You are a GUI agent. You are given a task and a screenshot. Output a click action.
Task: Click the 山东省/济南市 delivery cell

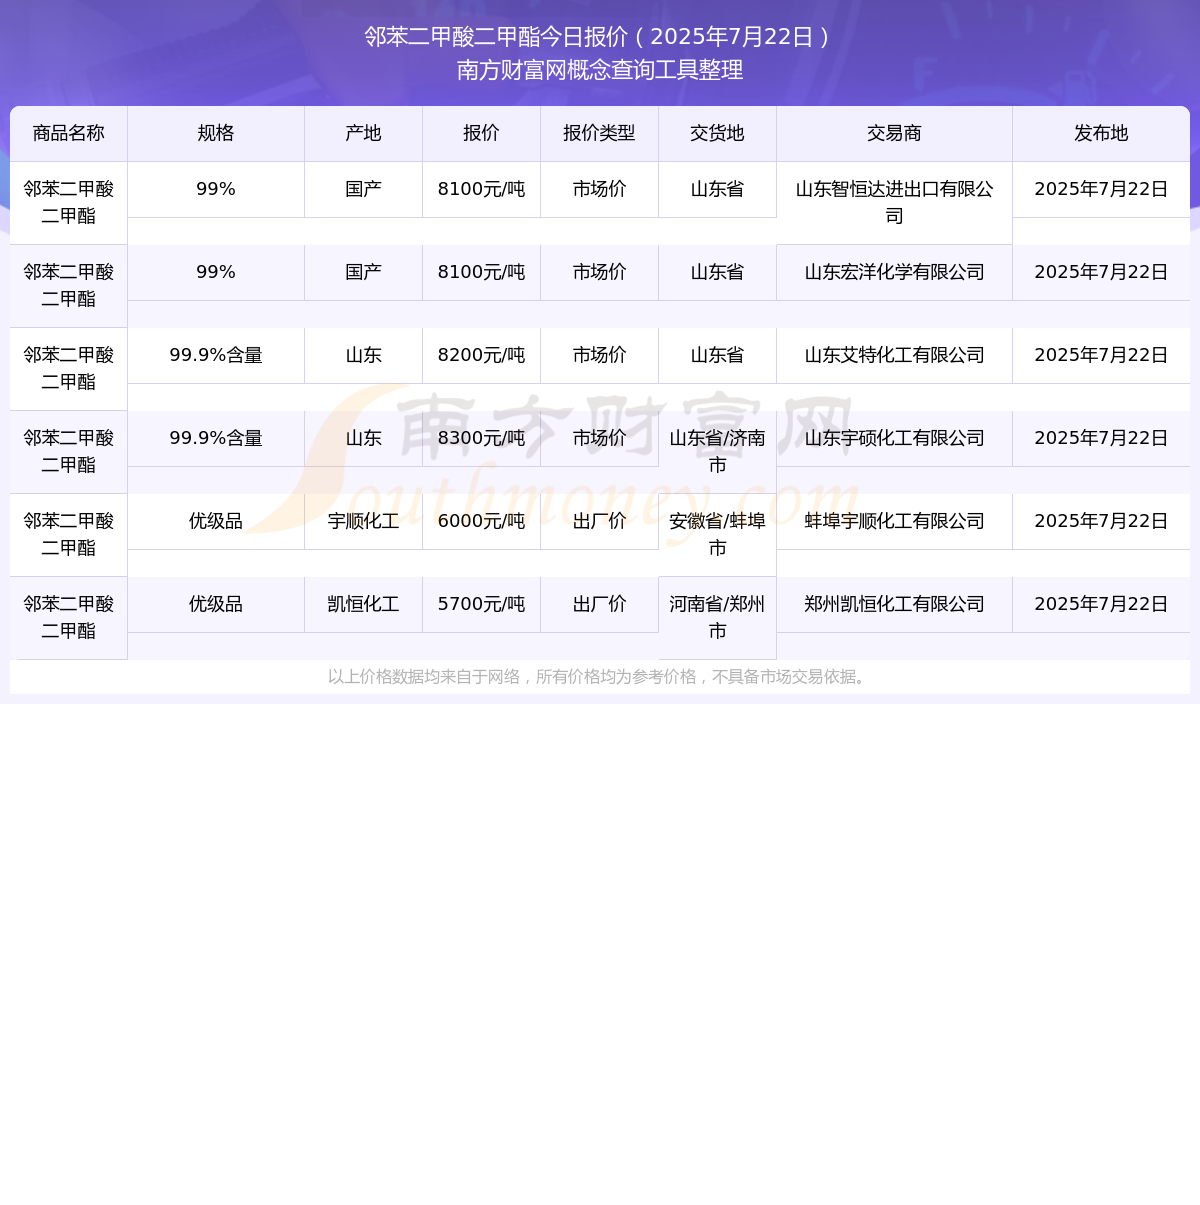tap(718, 452)
